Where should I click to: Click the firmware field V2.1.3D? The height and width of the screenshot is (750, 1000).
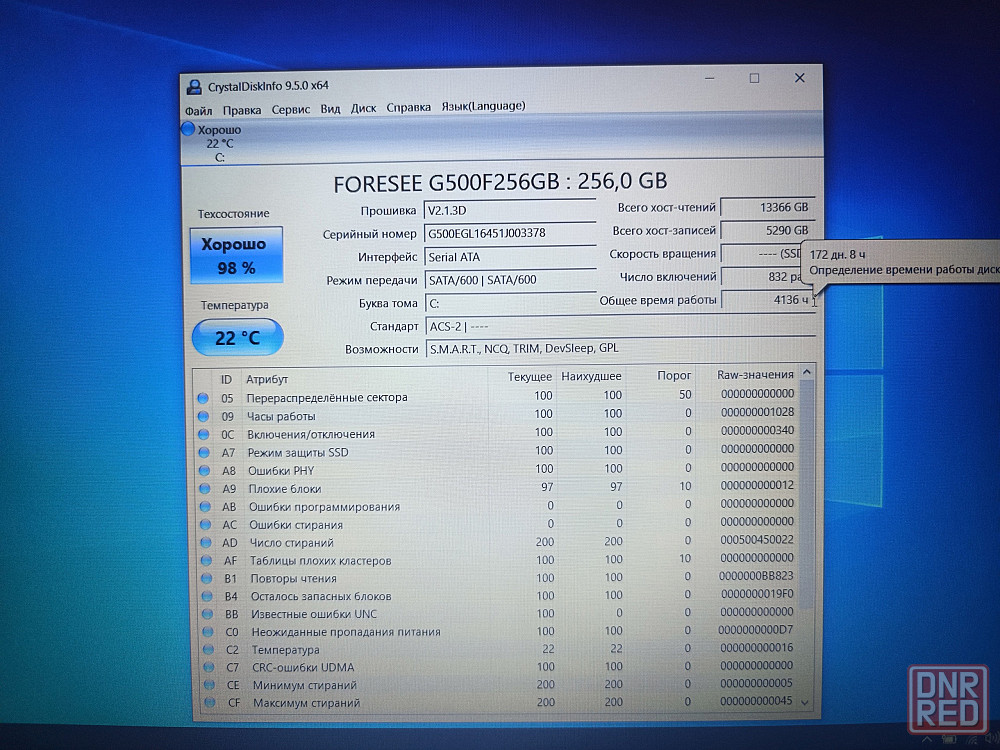pyautogui.click(x=510, y=210)
